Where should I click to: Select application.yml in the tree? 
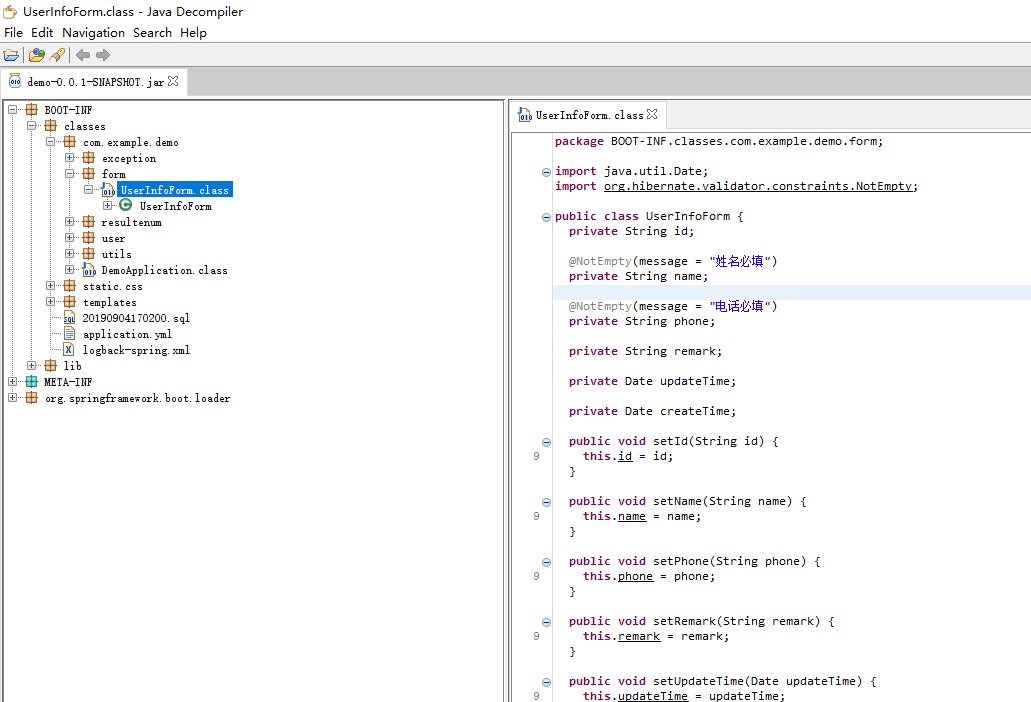click(x=127, y=334)
